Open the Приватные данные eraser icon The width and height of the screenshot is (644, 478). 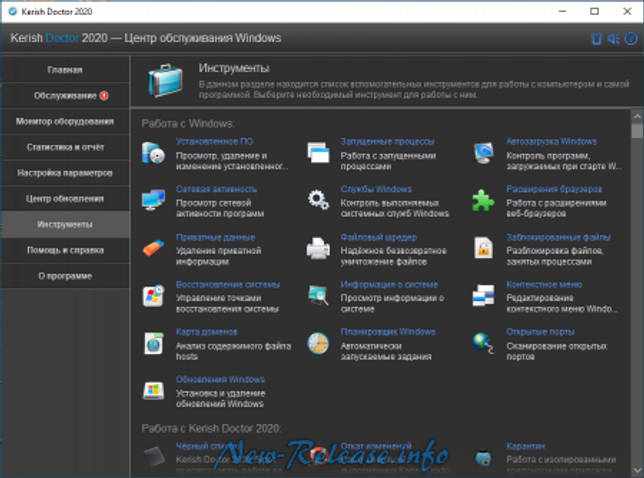click(153, 248)
